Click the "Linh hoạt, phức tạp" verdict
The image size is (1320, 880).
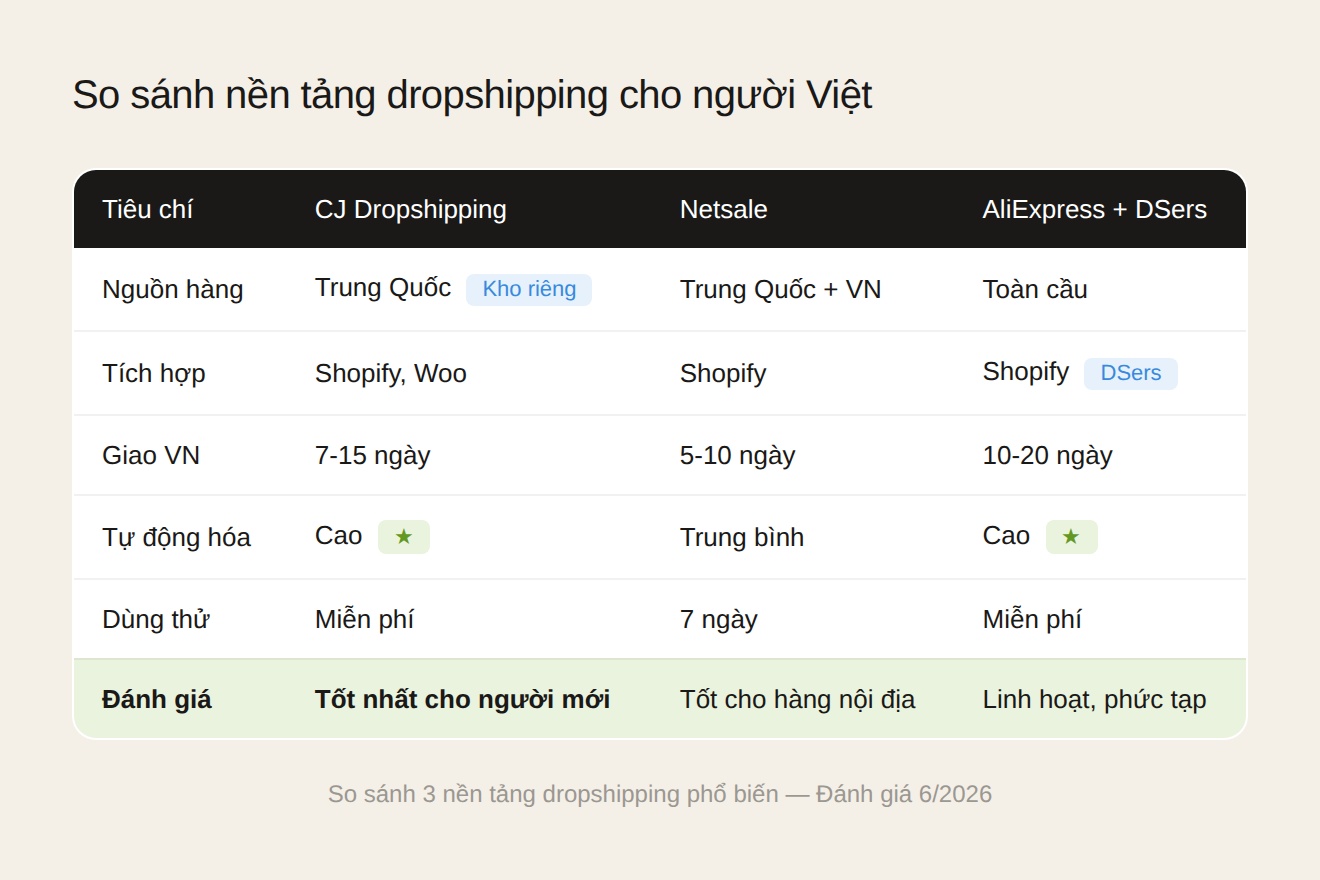pos(1095,699)
